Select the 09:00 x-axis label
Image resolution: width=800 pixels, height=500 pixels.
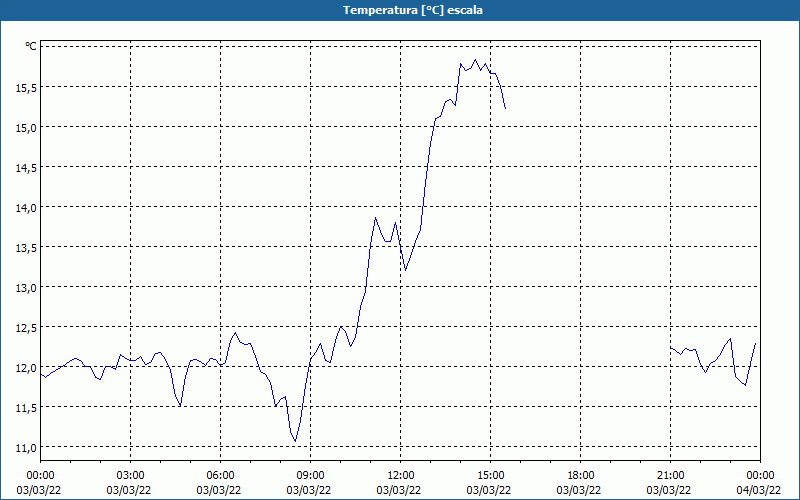click(x=310, y=476)
